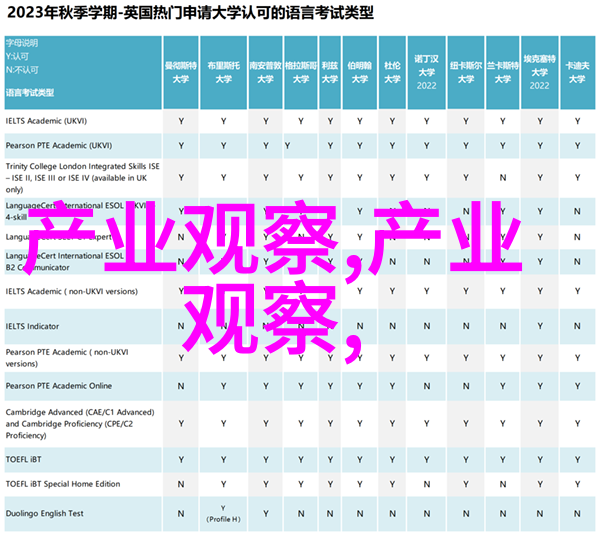The height and width of the screenshot is (536, 600).
Task: Click Duolingo row N under 卡迪夫大学
Action: (577, 513)
